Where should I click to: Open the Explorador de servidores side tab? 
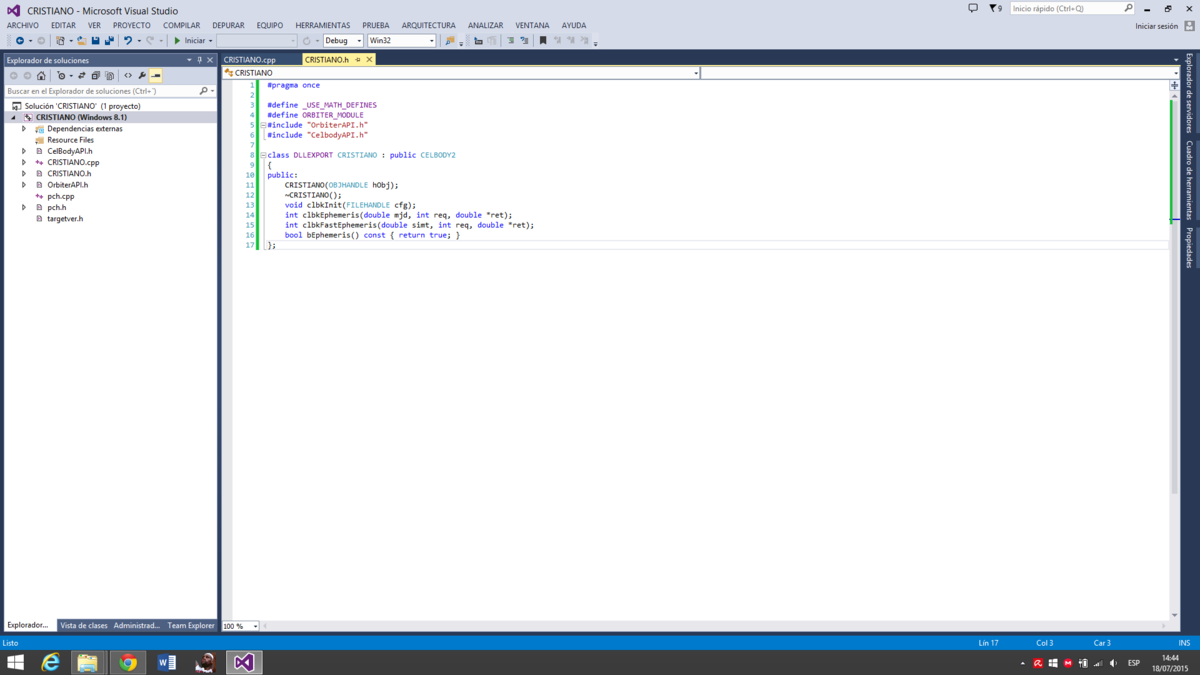[x=1189, y=94]
